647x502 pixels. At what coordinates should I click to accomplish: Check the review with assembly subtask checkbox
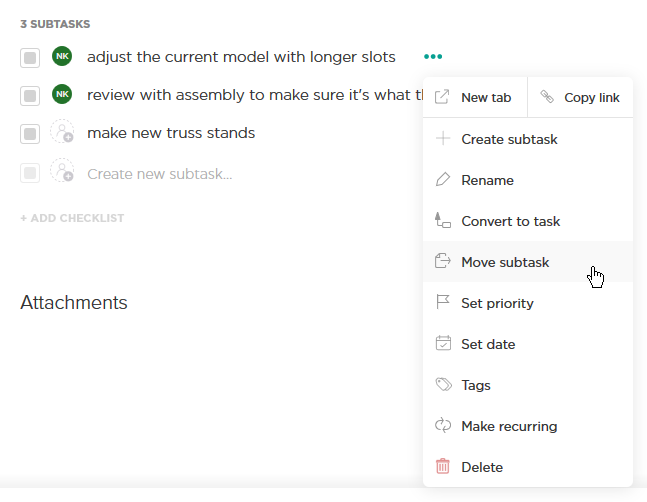(30, 96)
